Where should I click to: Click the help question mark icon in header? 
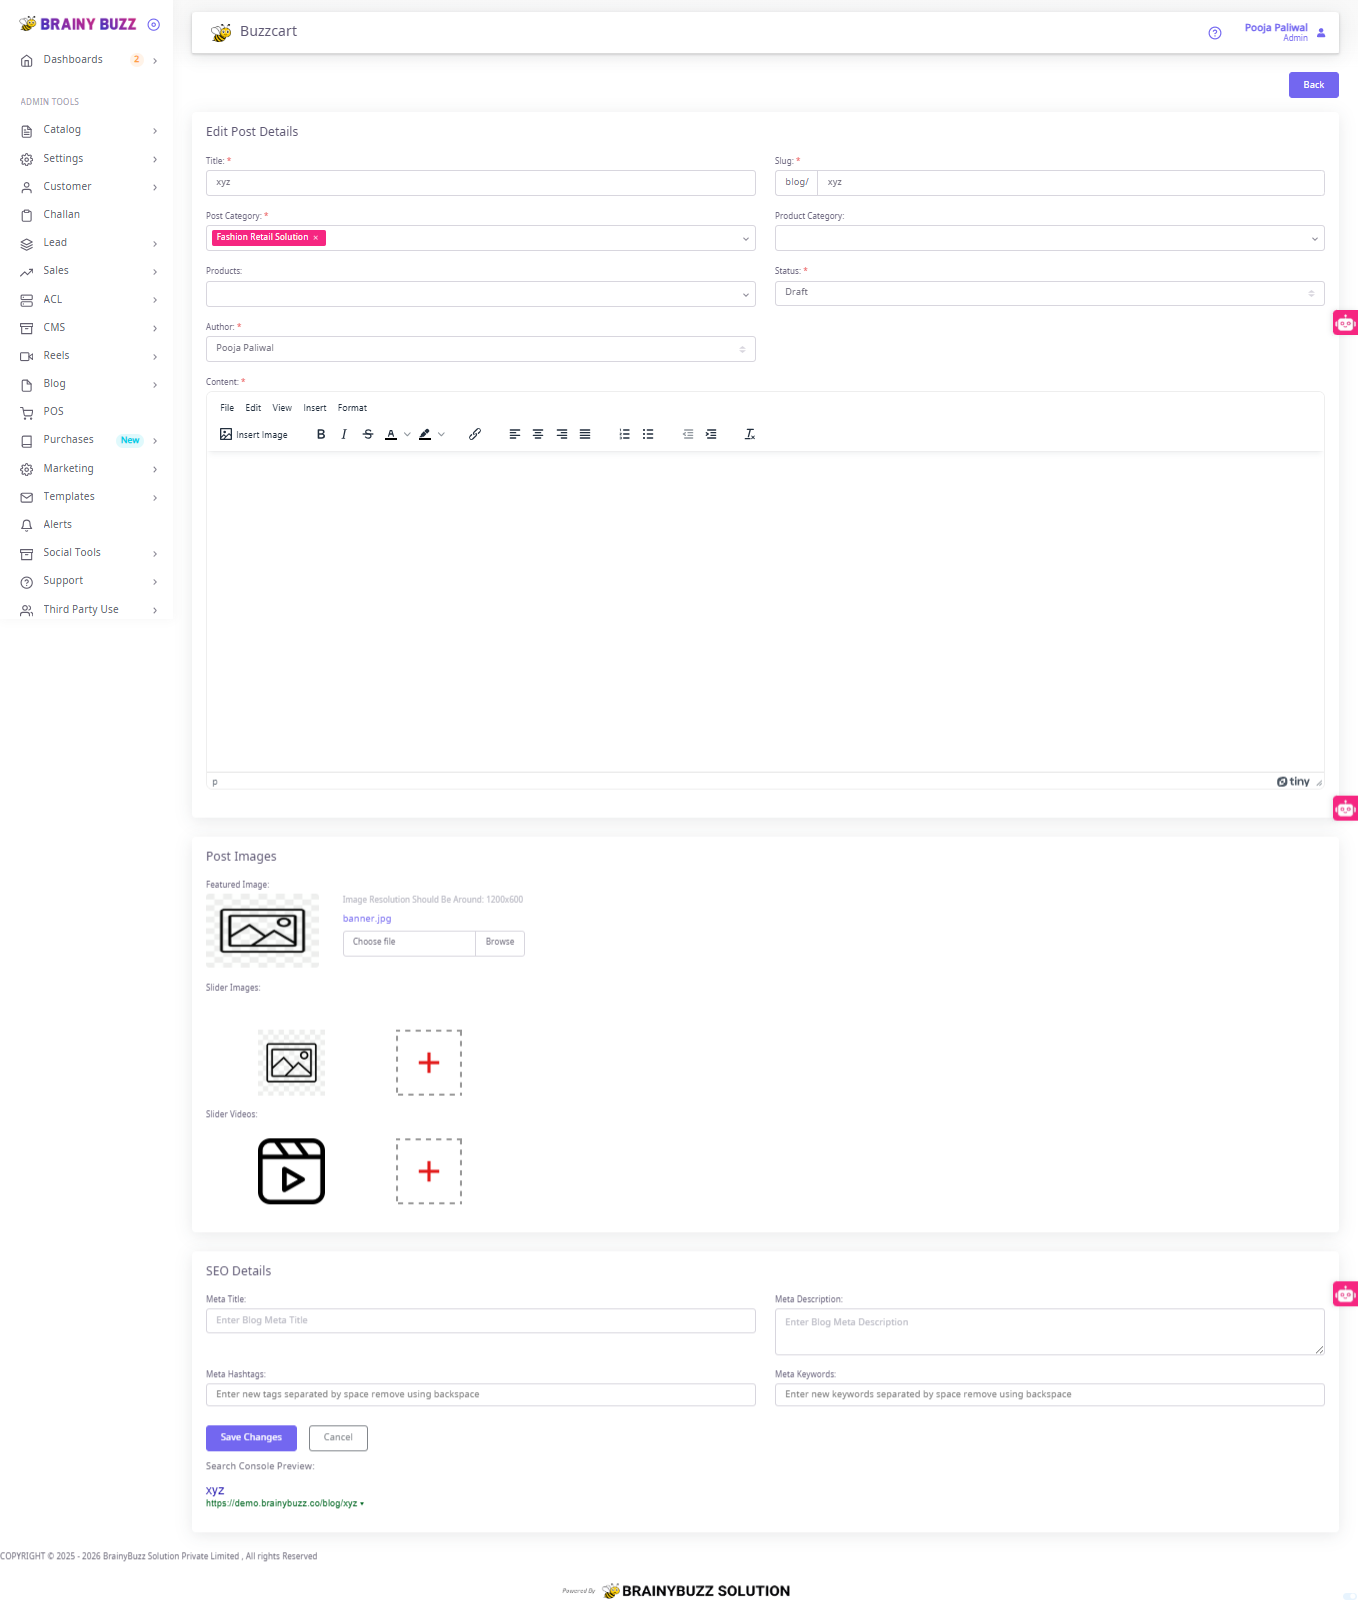coord(1215,33)
